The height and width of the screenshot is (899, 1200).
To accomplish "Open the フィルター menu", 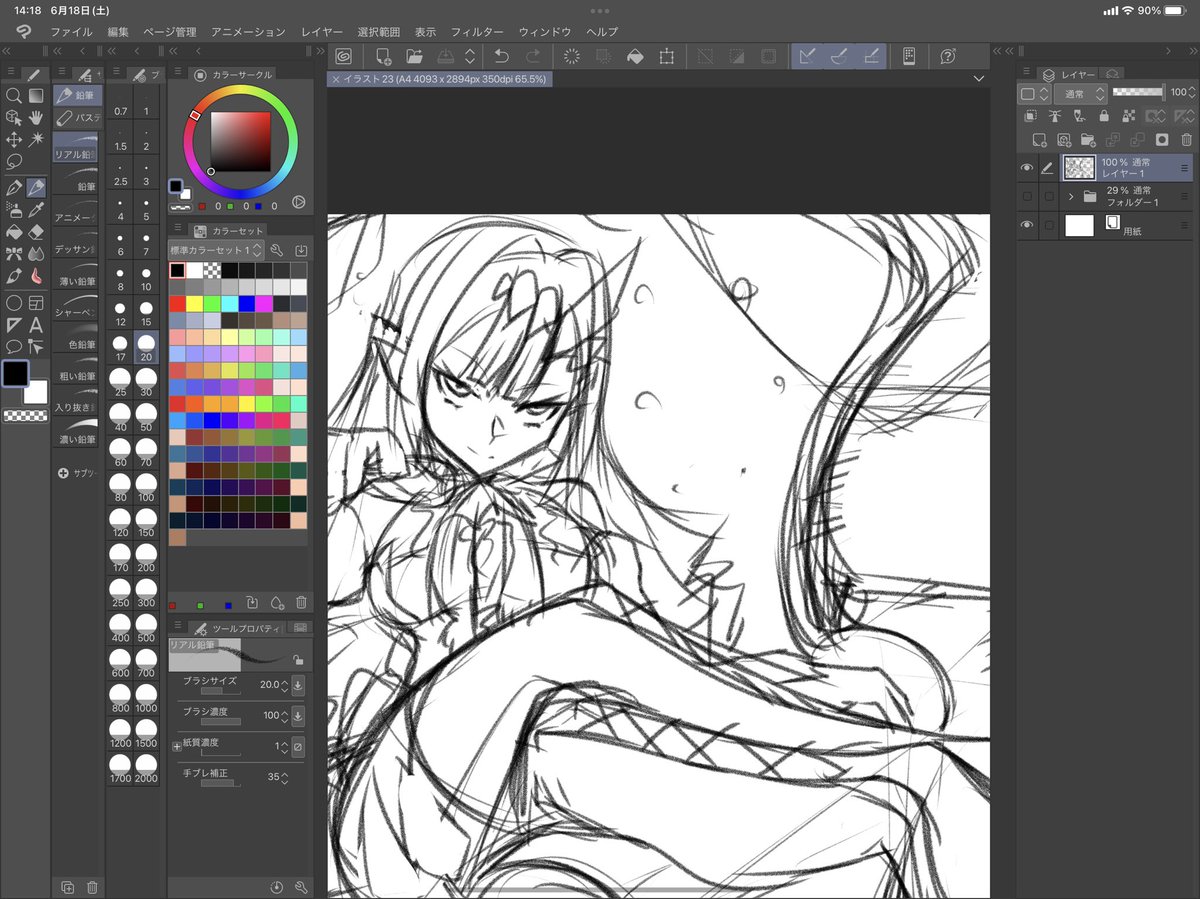I will (477, 31).
